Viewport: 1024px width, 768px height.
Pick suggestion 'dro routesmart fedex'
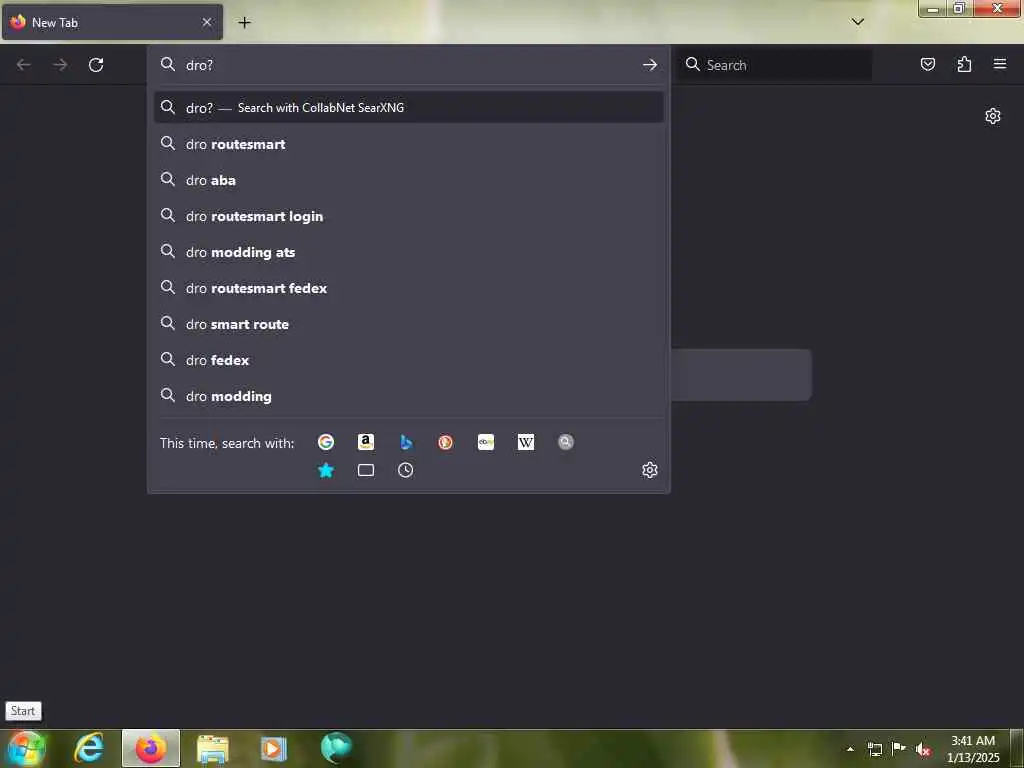click(x=409, y=288)
